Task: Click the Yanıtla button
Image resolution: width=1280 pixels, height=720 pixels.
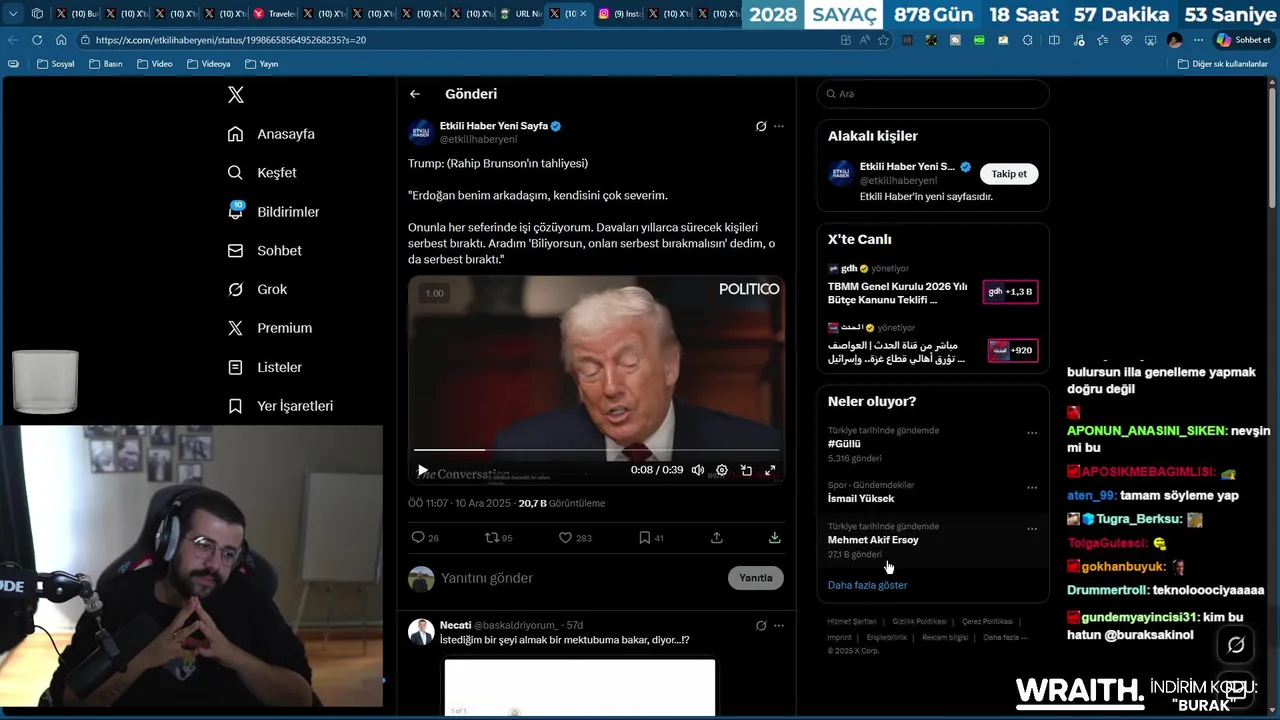Action: [x=756, y=578]
